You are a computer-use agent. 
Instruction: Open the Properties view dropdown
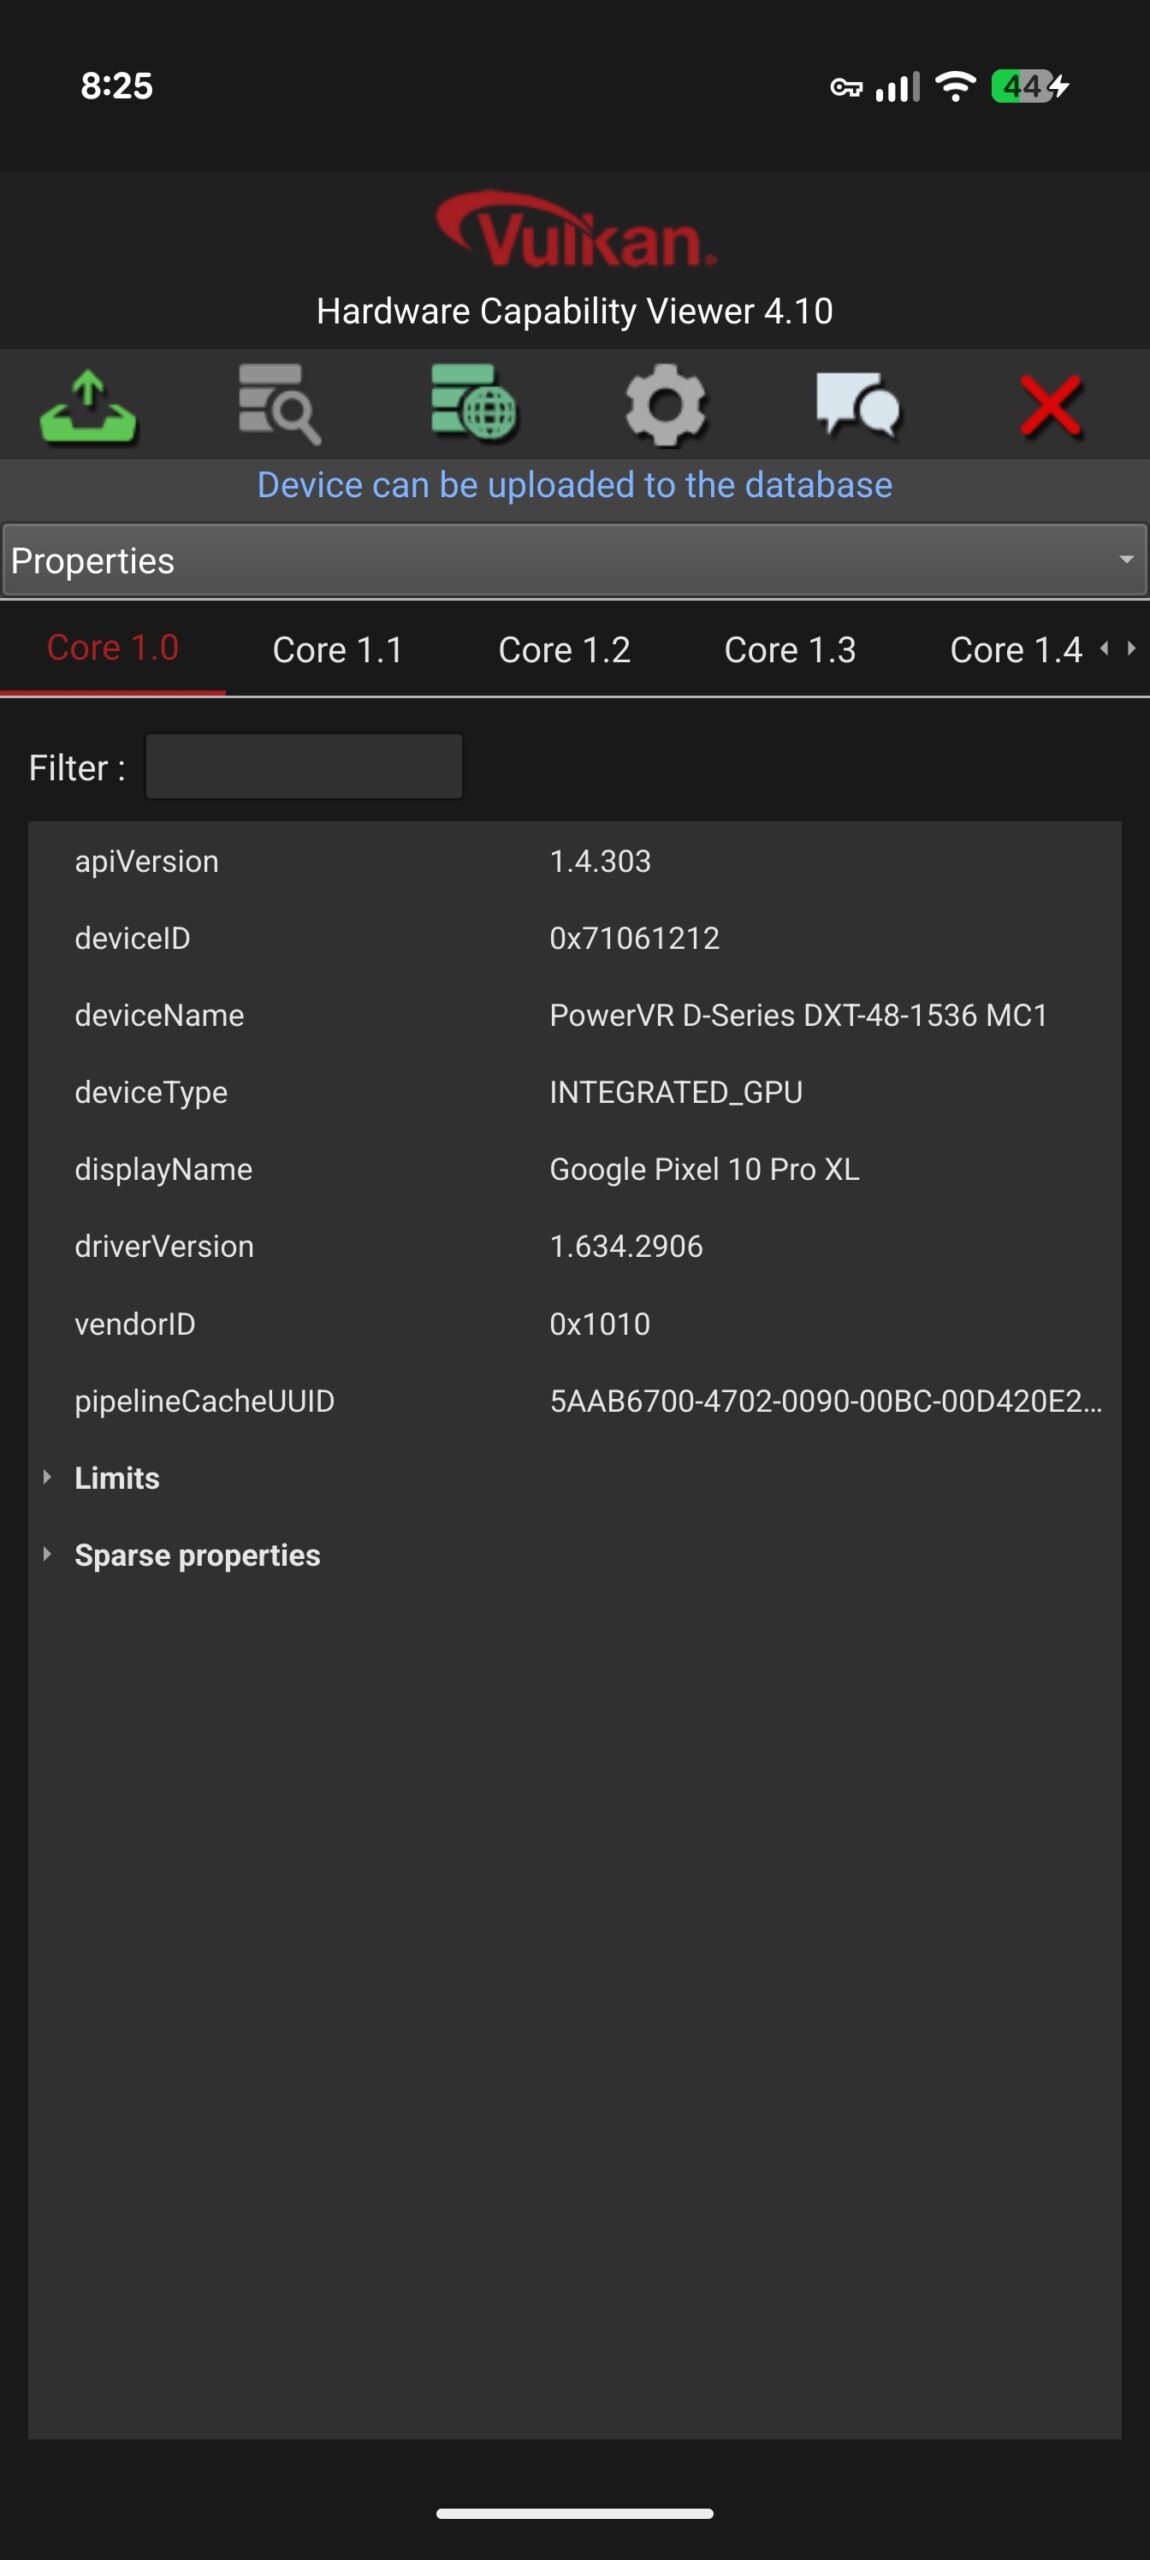point(575,560)
